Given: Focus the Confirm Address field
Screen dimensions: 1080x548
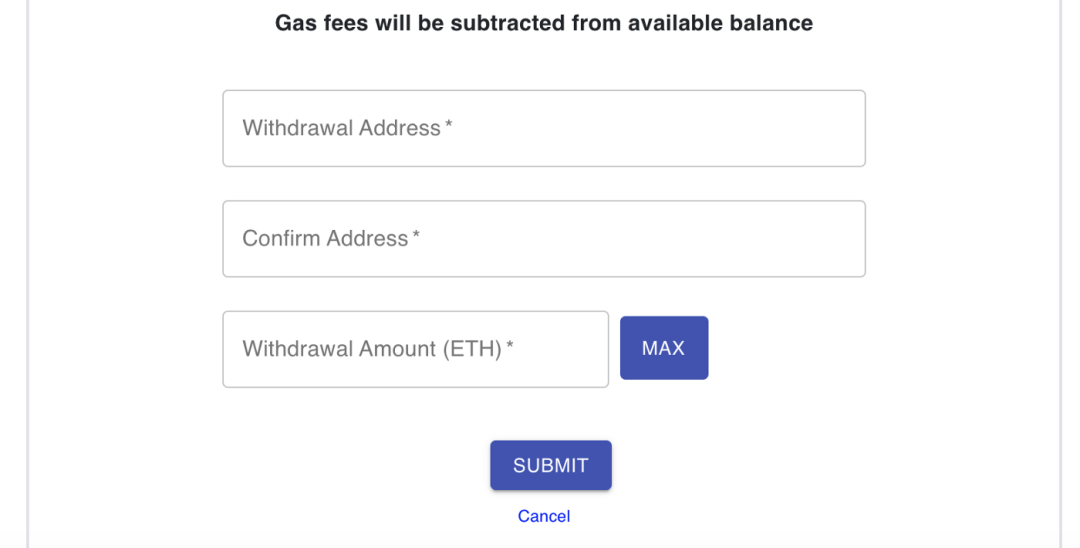Looking at the screenshot, I should [543, 239].
